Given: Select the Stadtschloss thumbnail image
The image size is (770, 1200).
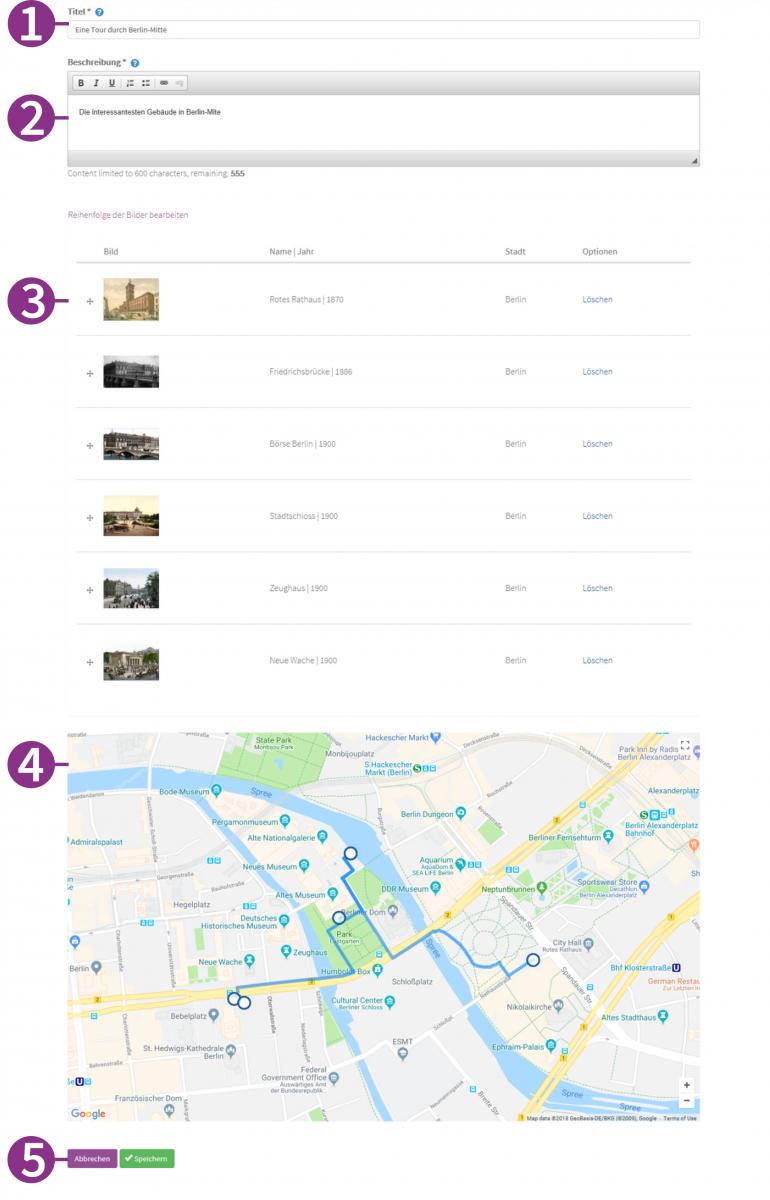Looking at the screenshot, I should (131, 516).
